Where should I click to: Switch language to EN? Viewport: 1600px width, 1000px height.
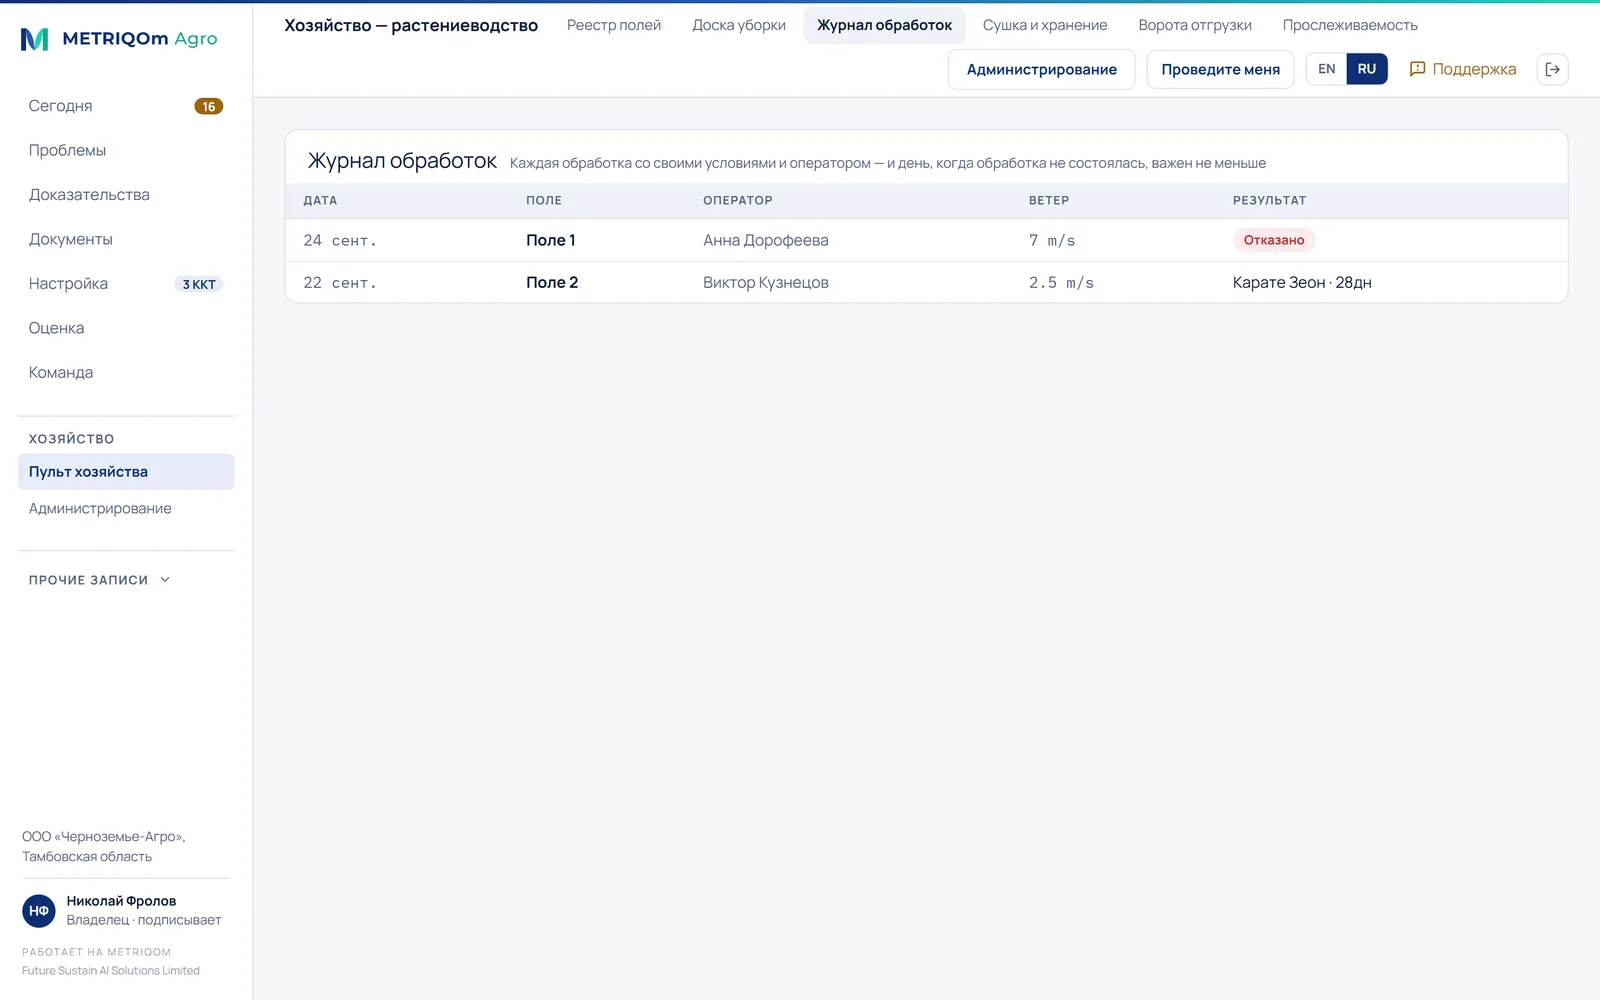[x=1326, y=69]
